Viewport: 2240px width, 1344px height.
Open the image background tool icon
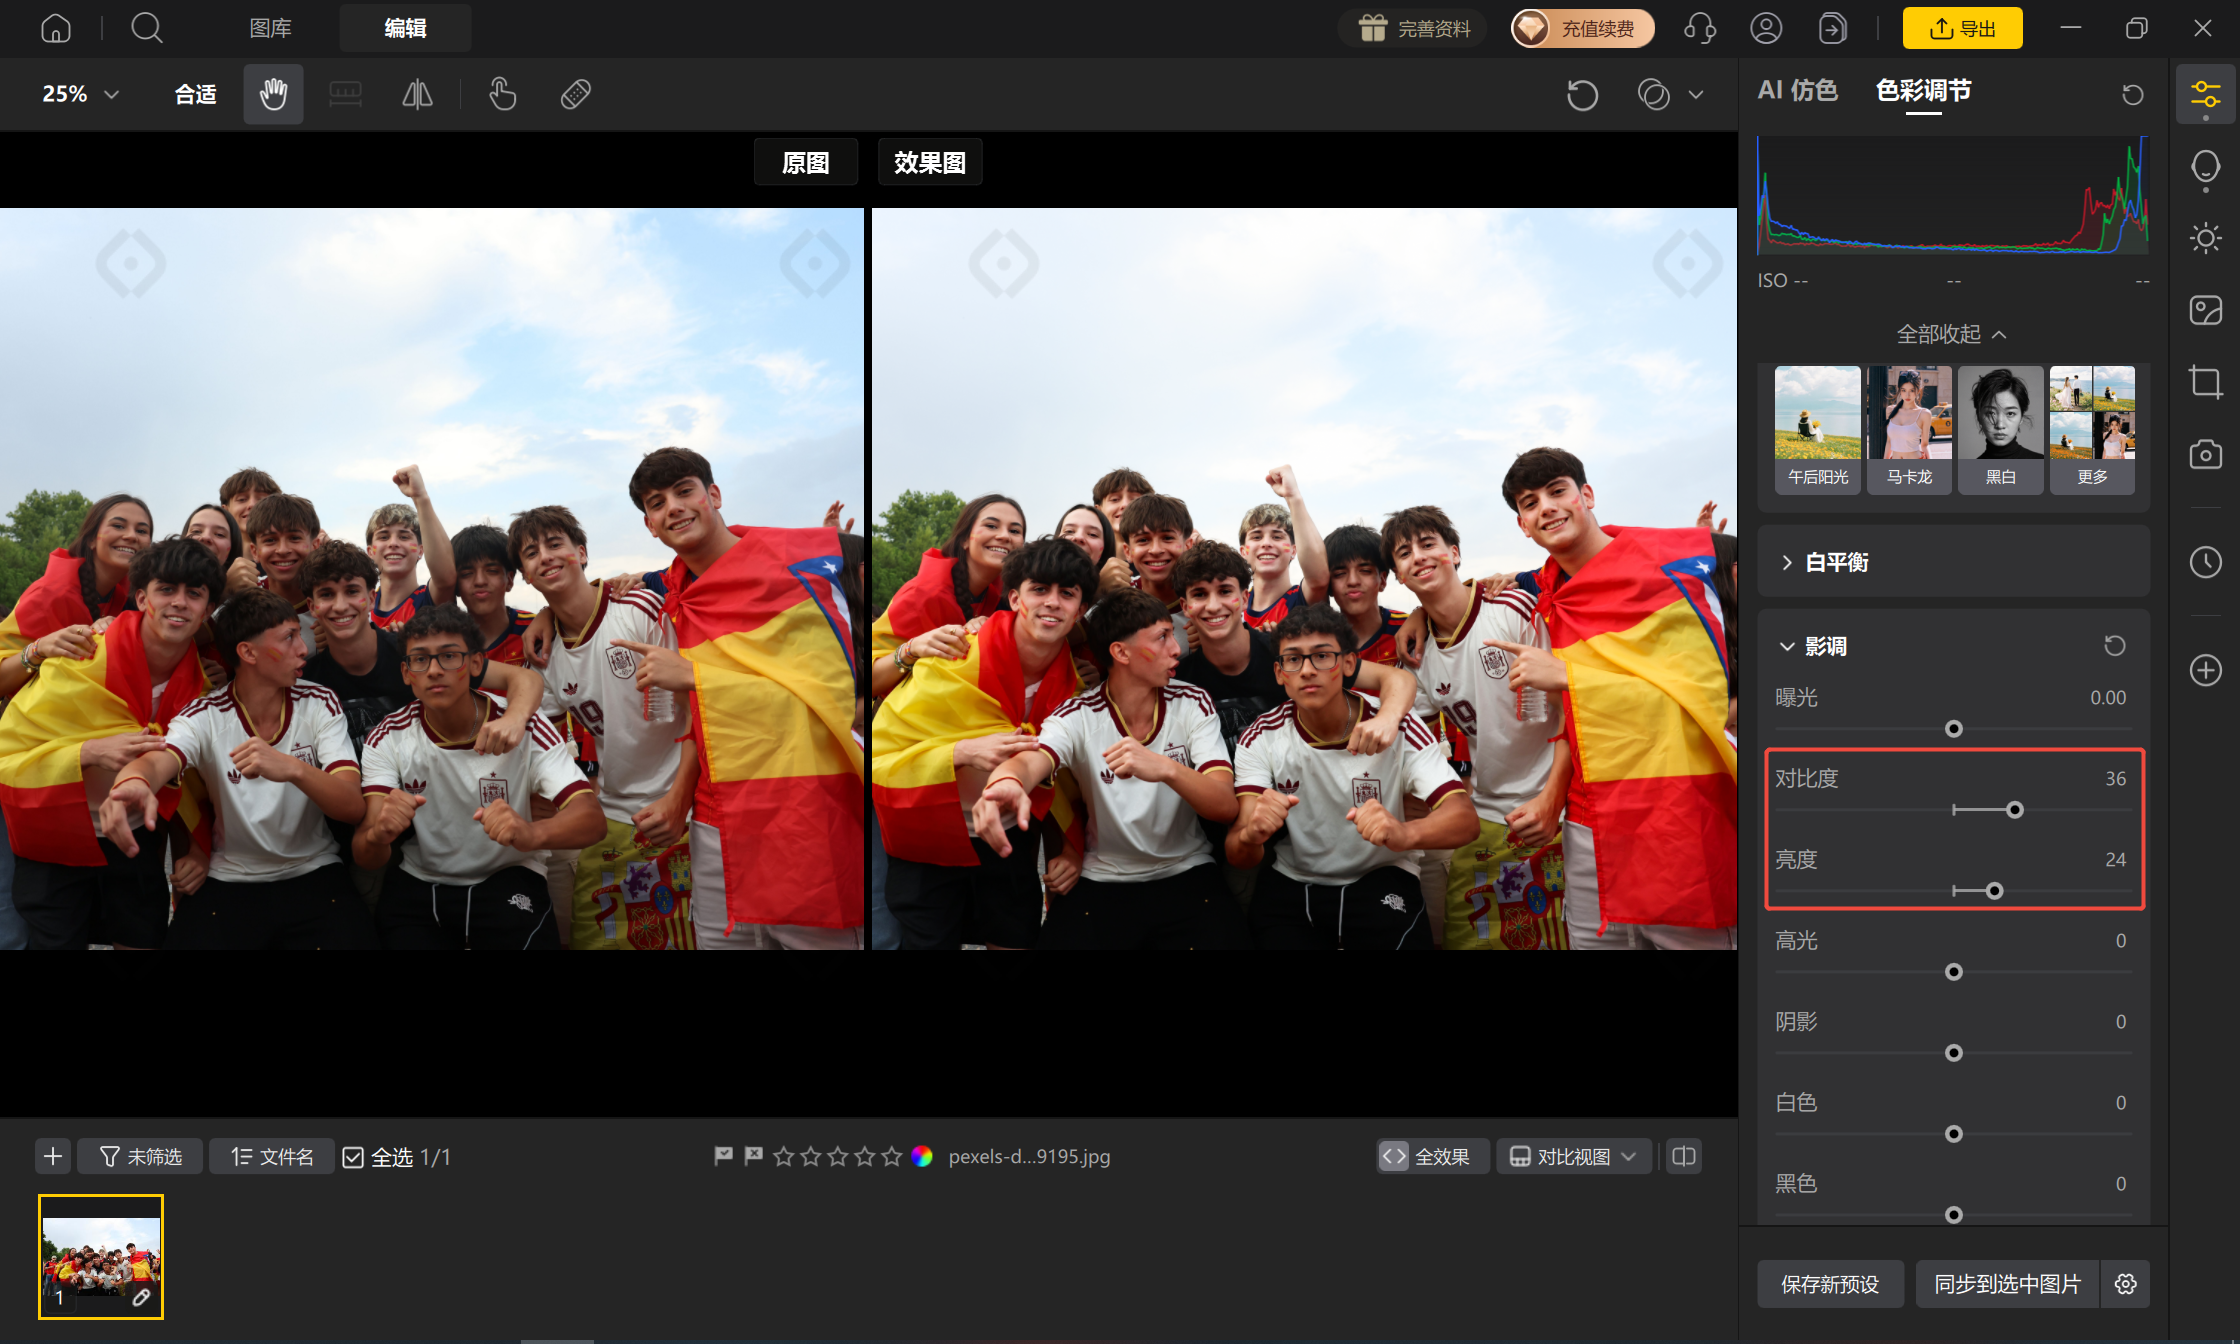tap(2205, 310)
